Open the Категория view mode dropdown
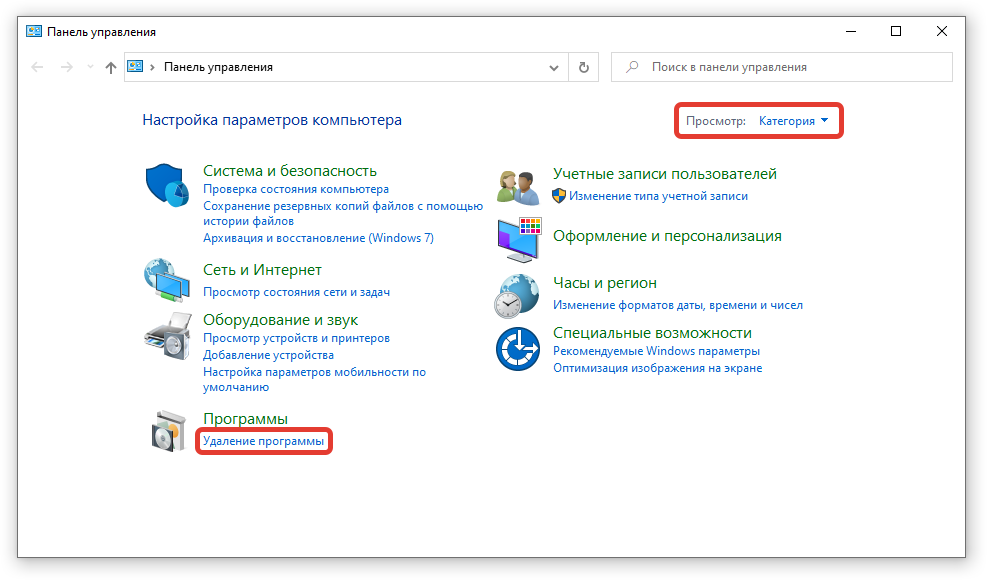987x580 pixels. coord(793,121)
